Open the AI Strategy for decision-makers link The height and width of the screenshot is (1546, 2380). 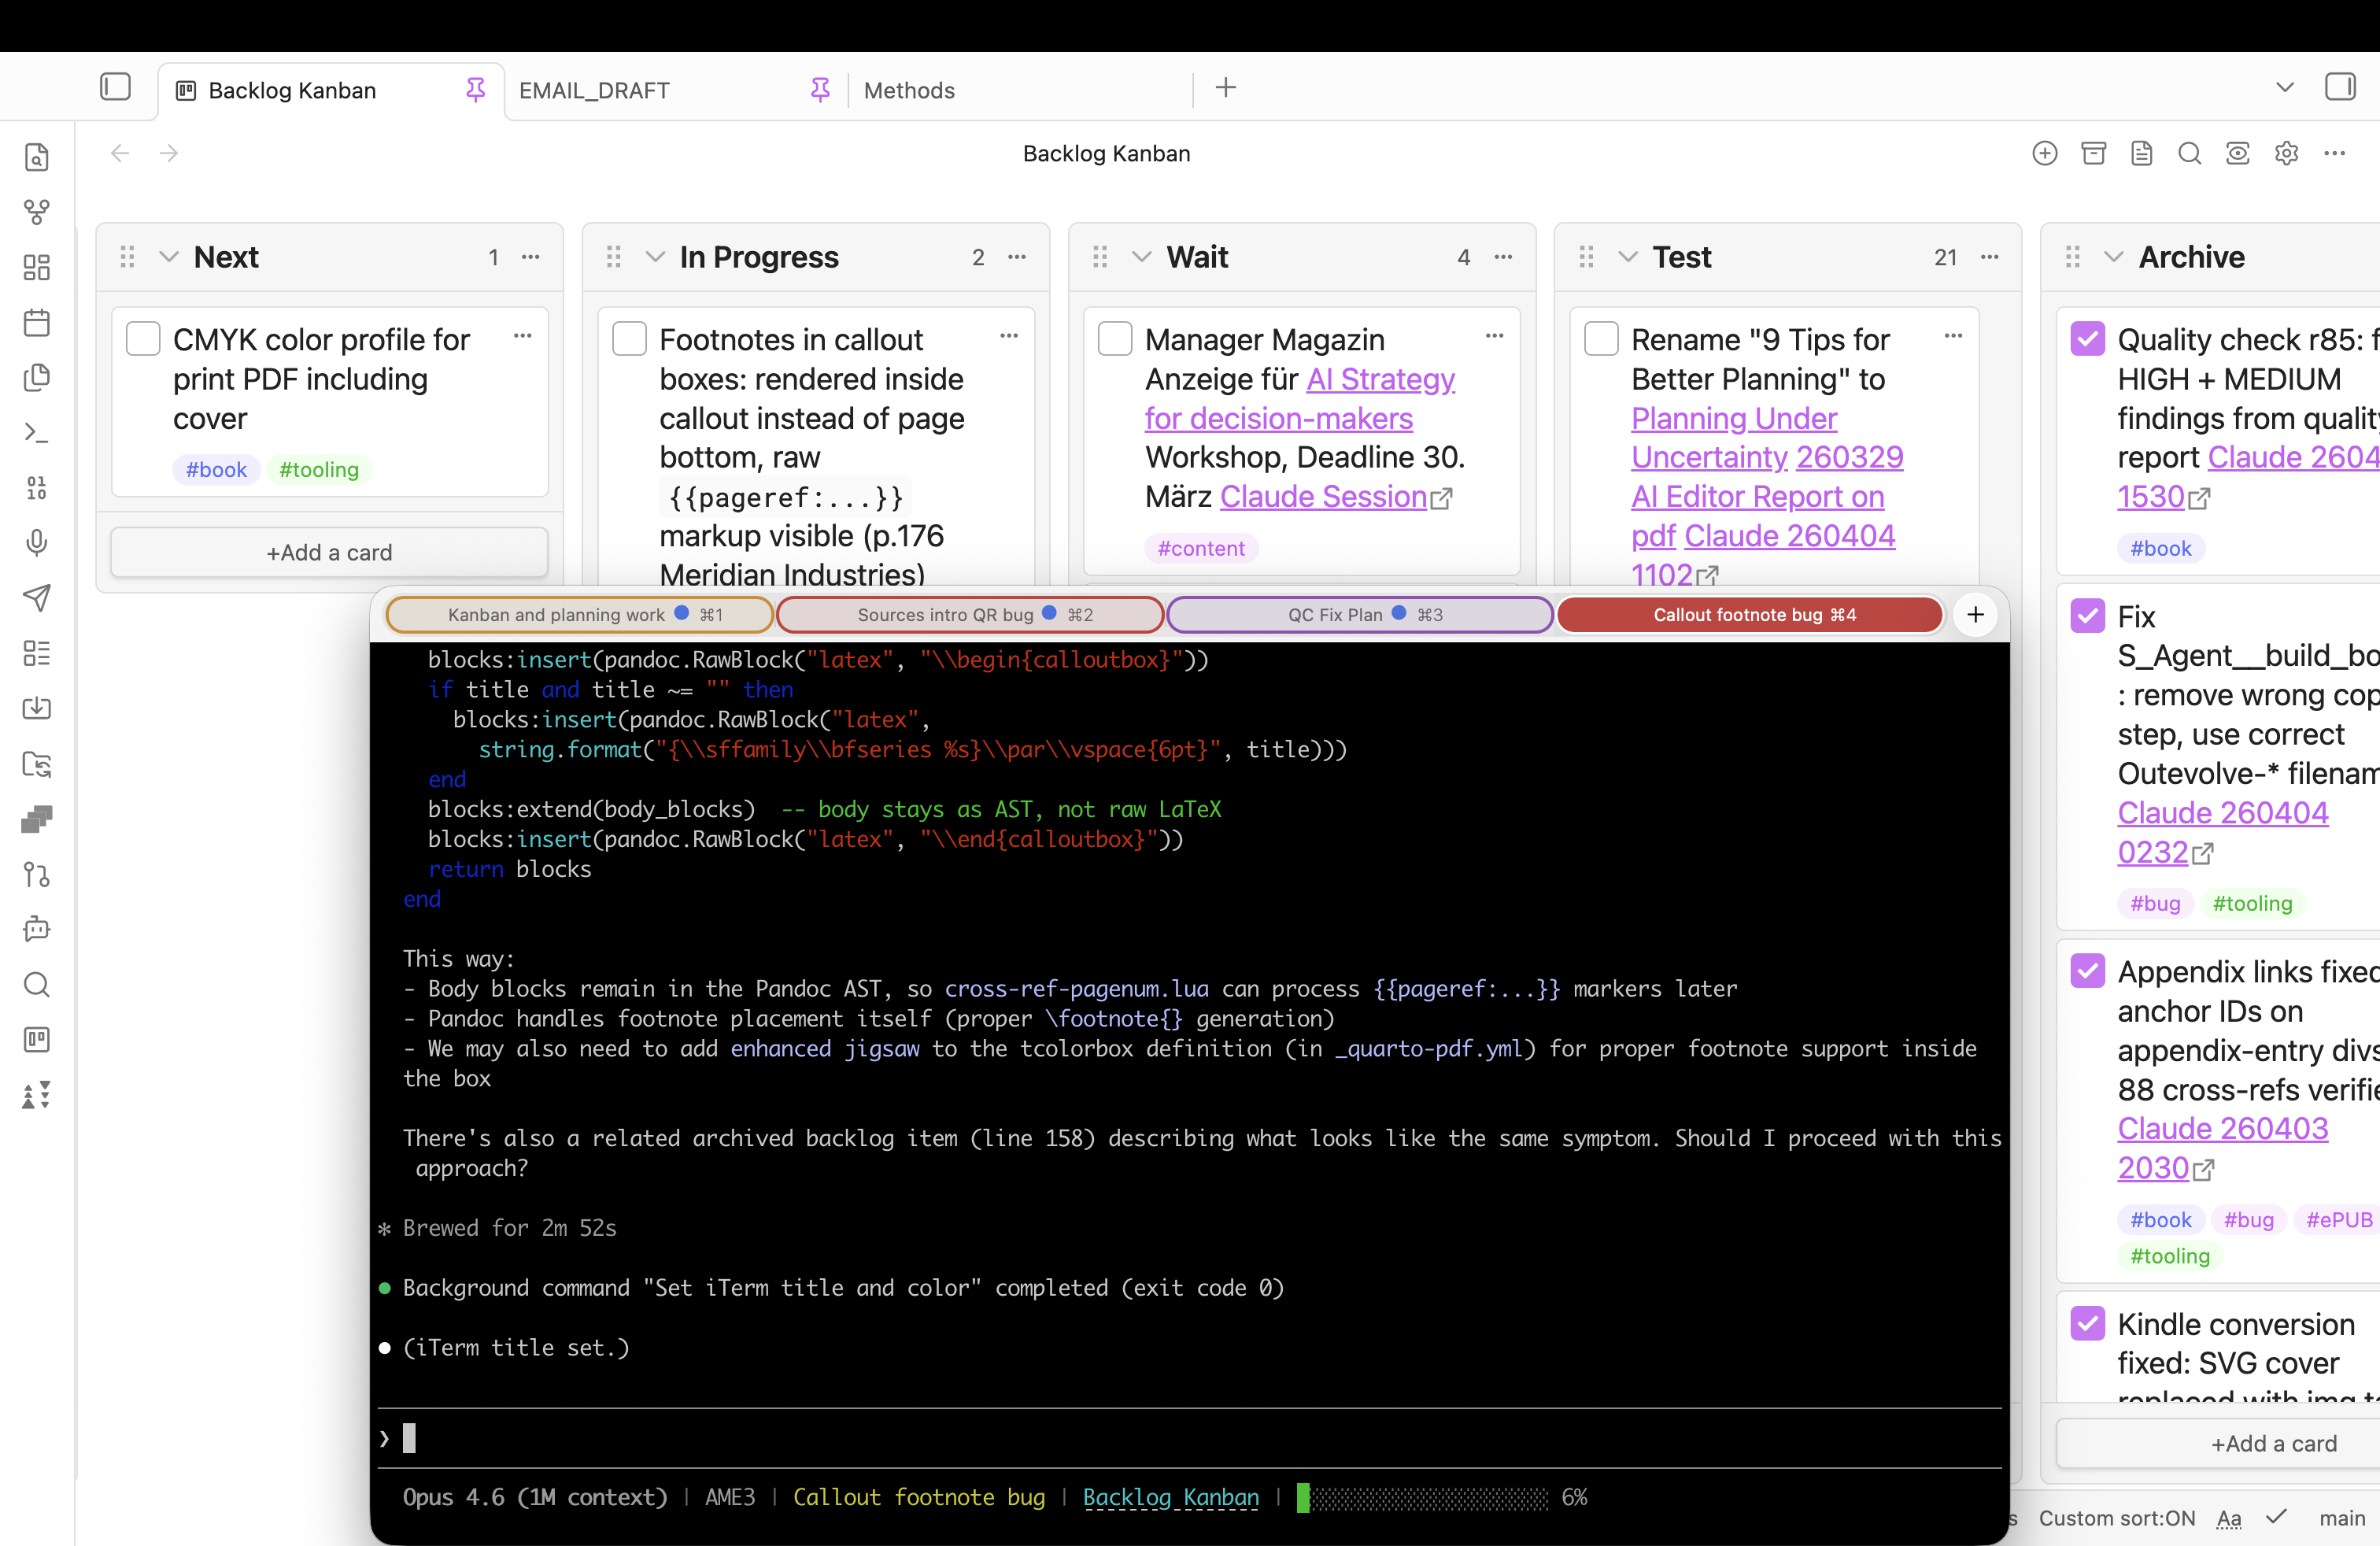click(x=1380, y=379)
